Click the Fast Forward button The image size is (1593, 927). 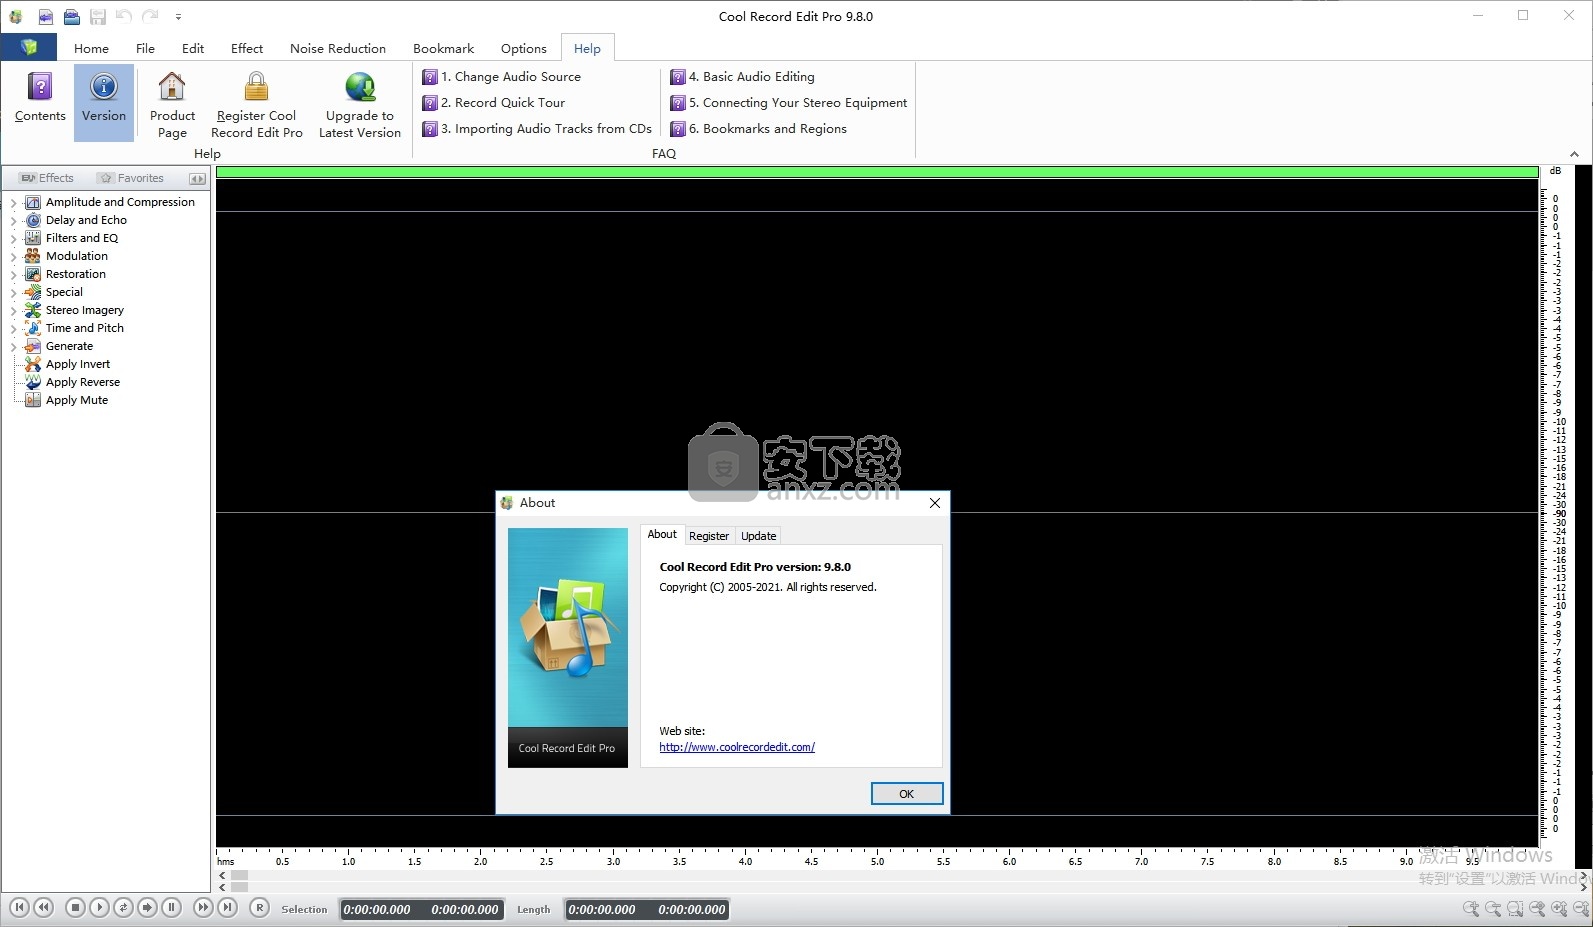click(203, 907)
